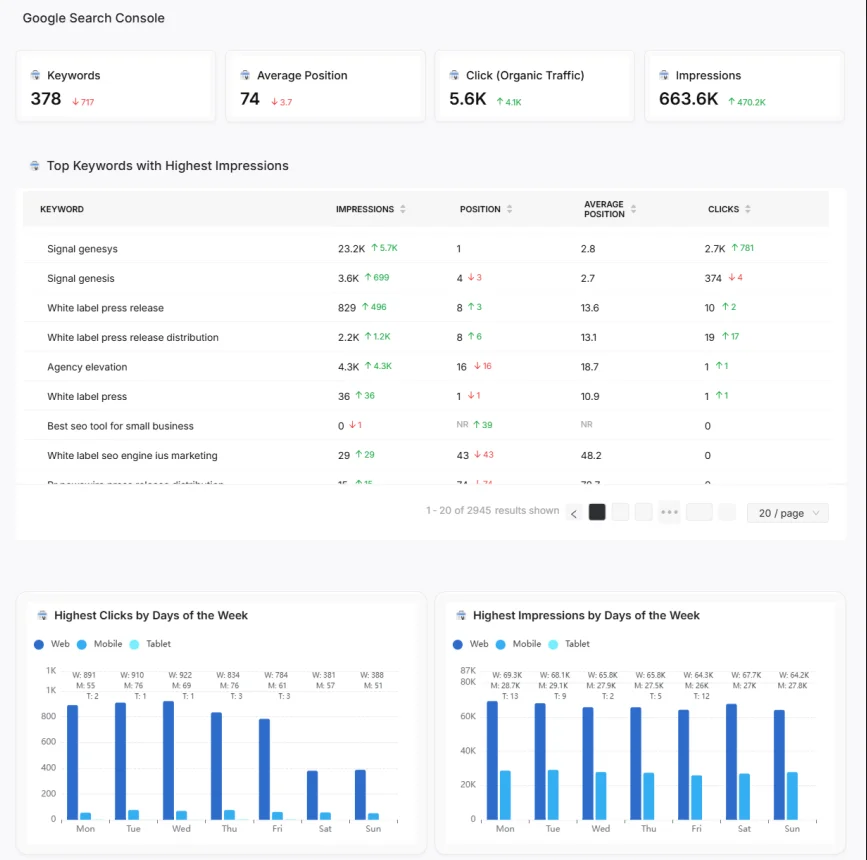
Task: Sort by Clicks column sort arrows
Action: coord(748,210)
